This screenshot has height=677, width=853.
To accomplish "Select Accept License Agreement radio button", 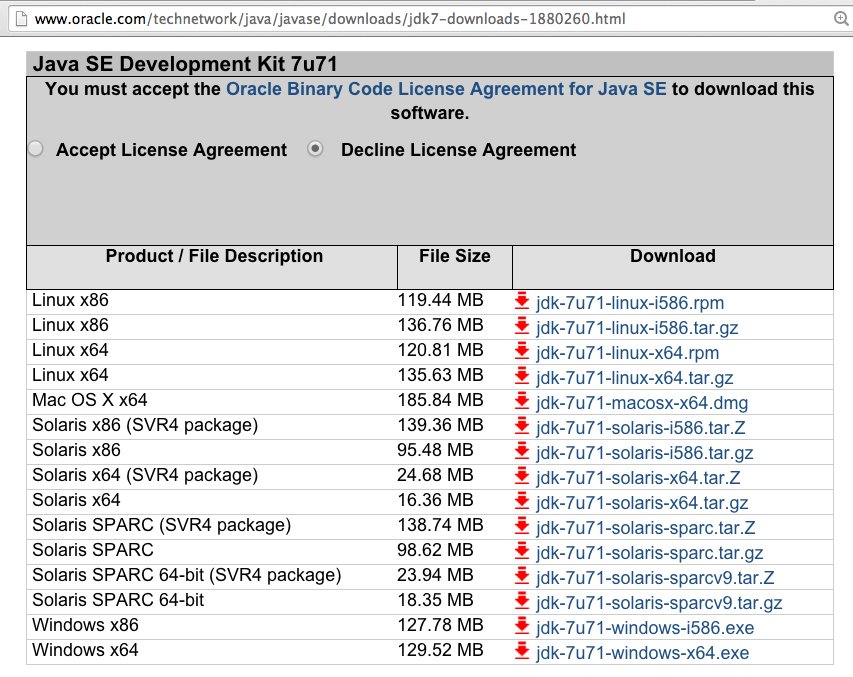I will click(36, 149).
